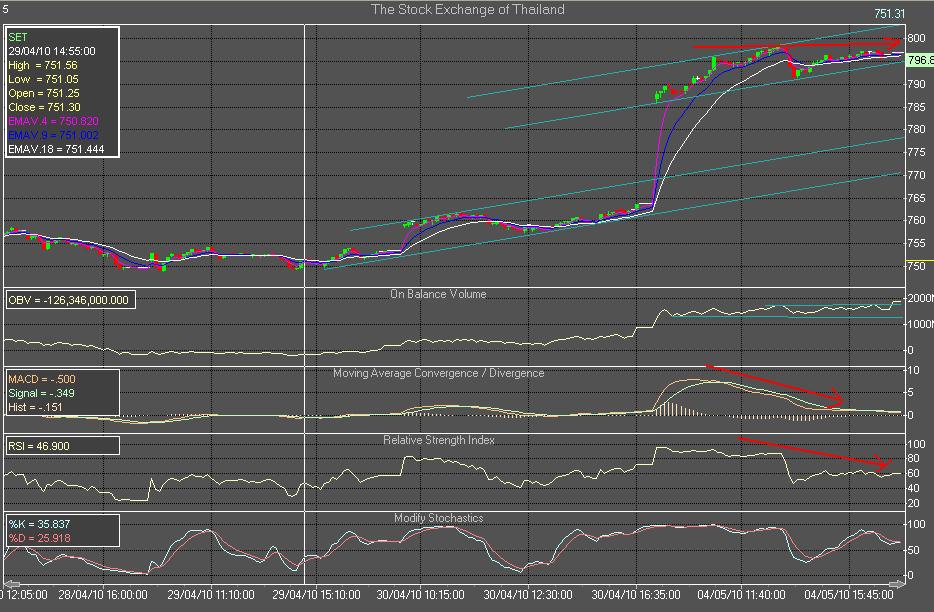Click the chart title The Stock Exchange of Thailand
The image size is (934, 612).
(468, 10)
